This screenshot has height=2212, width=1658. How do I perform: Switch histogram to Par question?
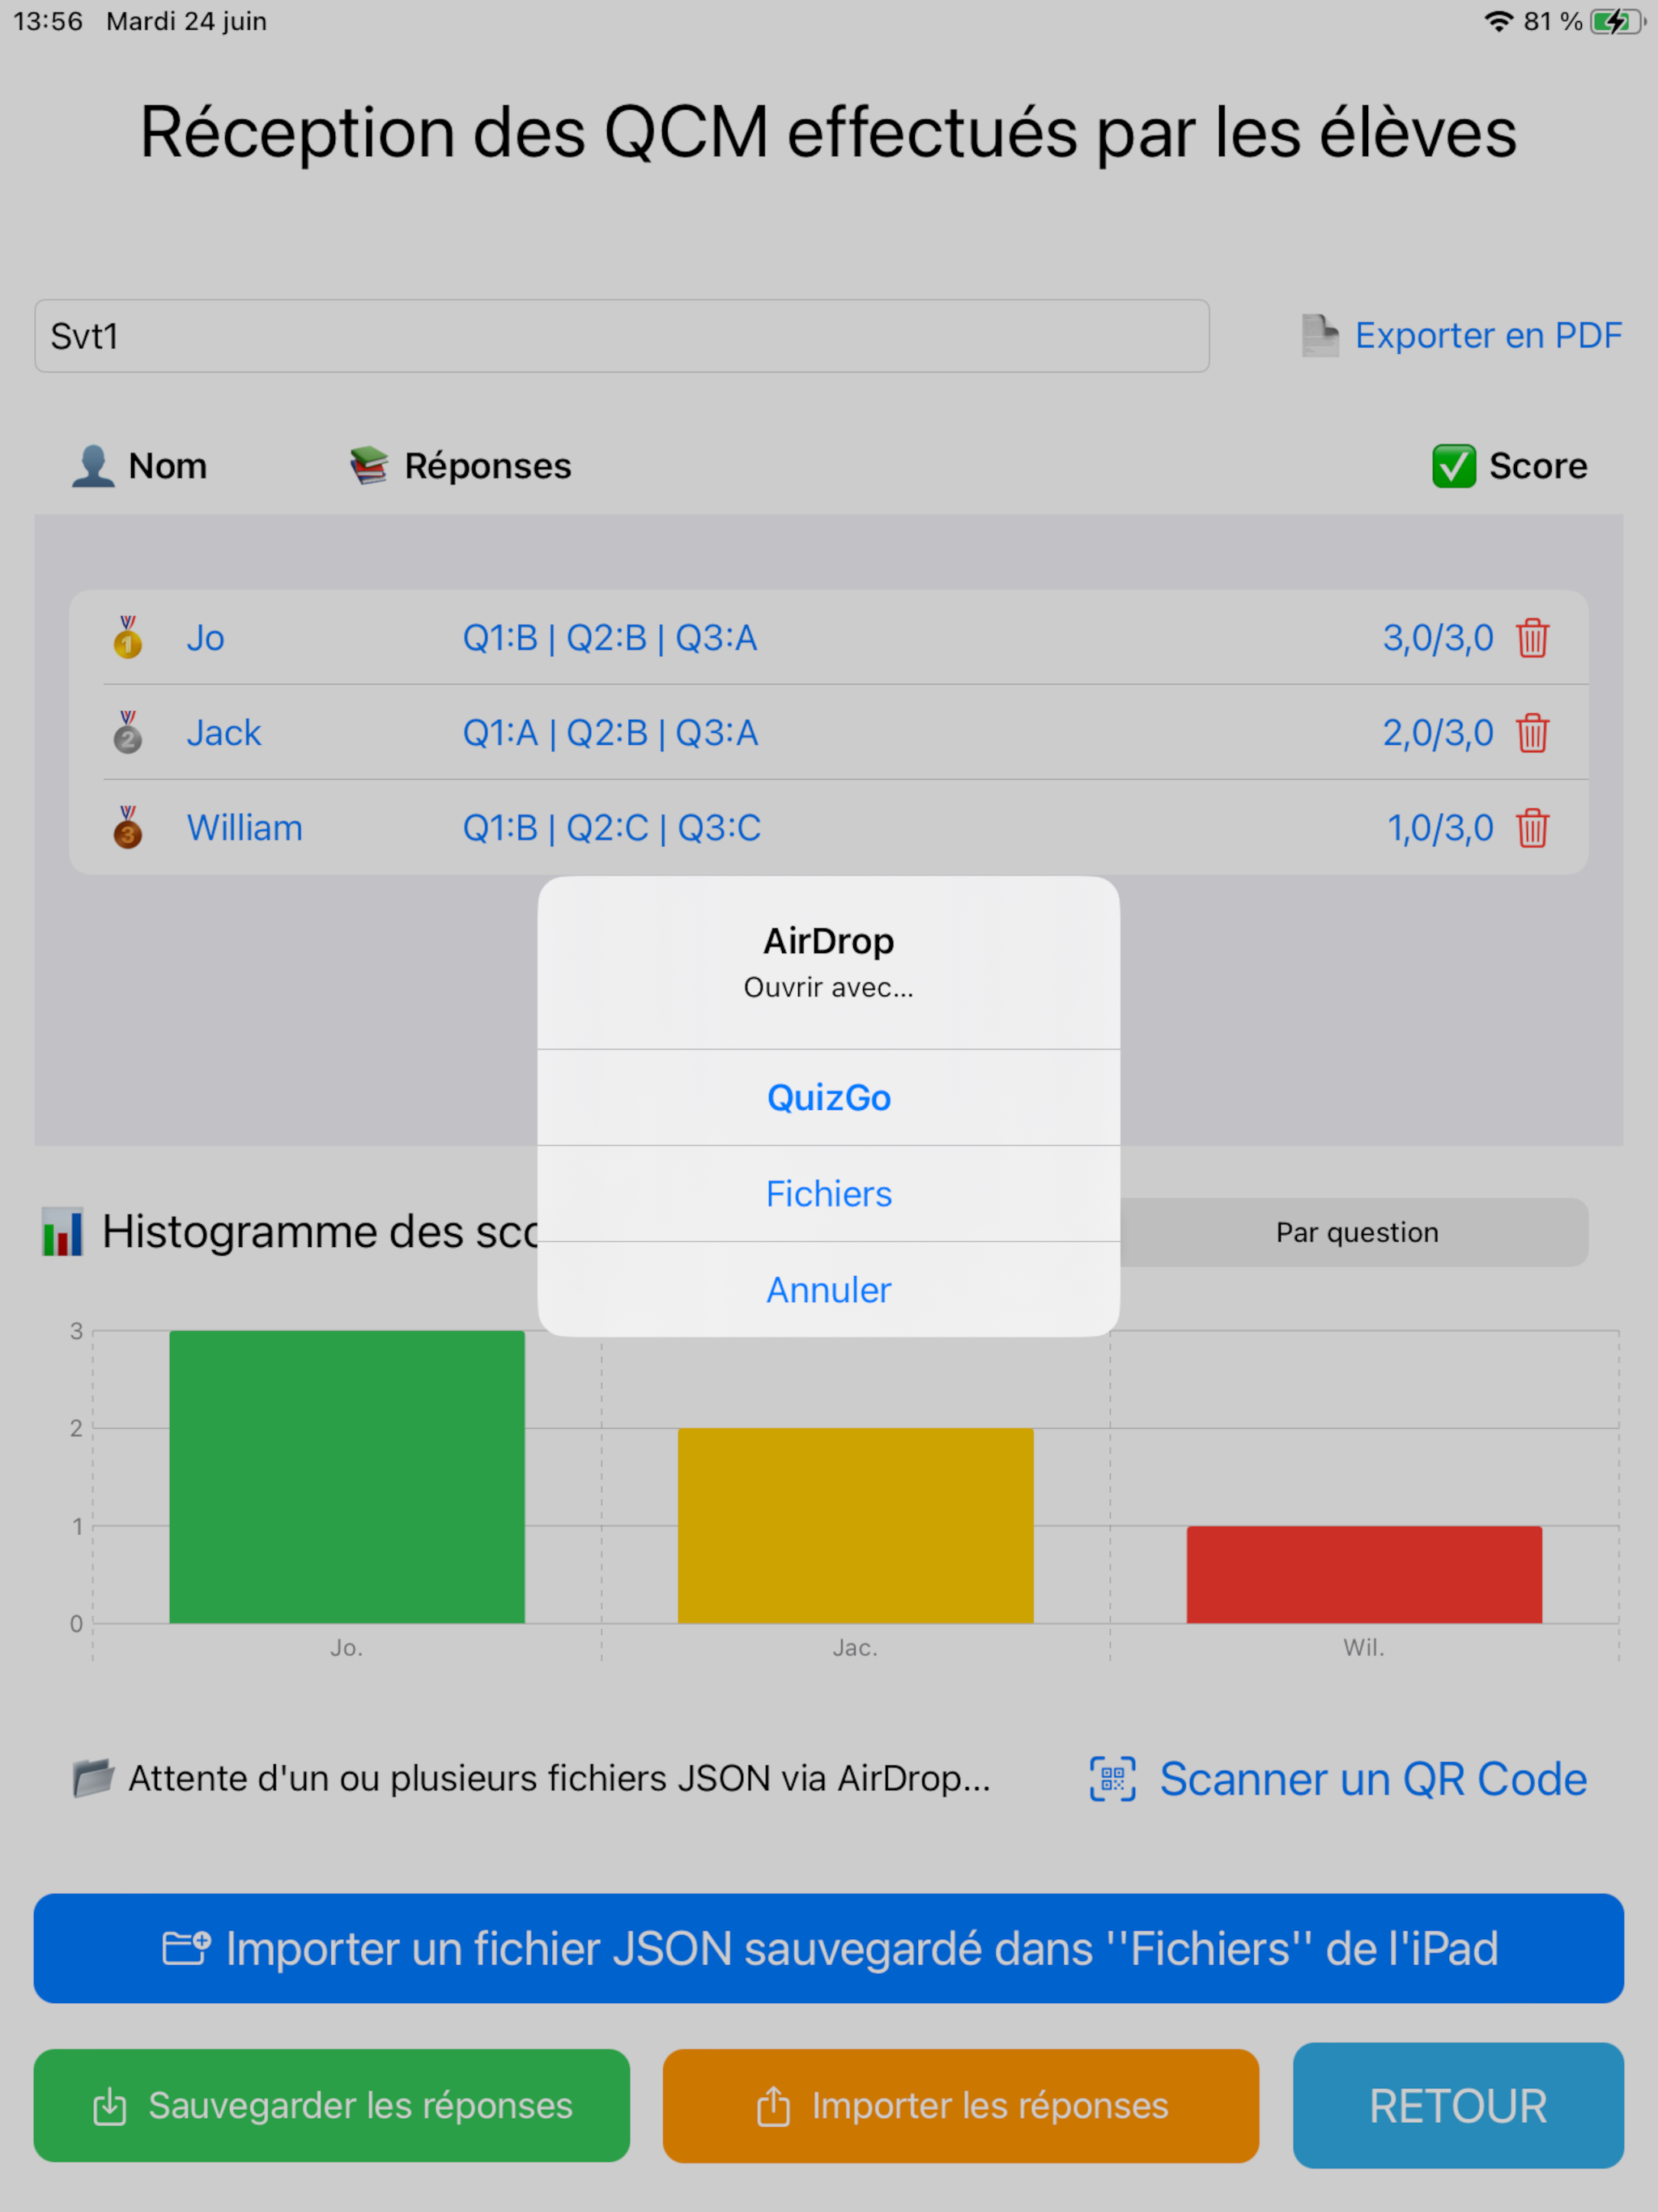coord(1356,1232)
